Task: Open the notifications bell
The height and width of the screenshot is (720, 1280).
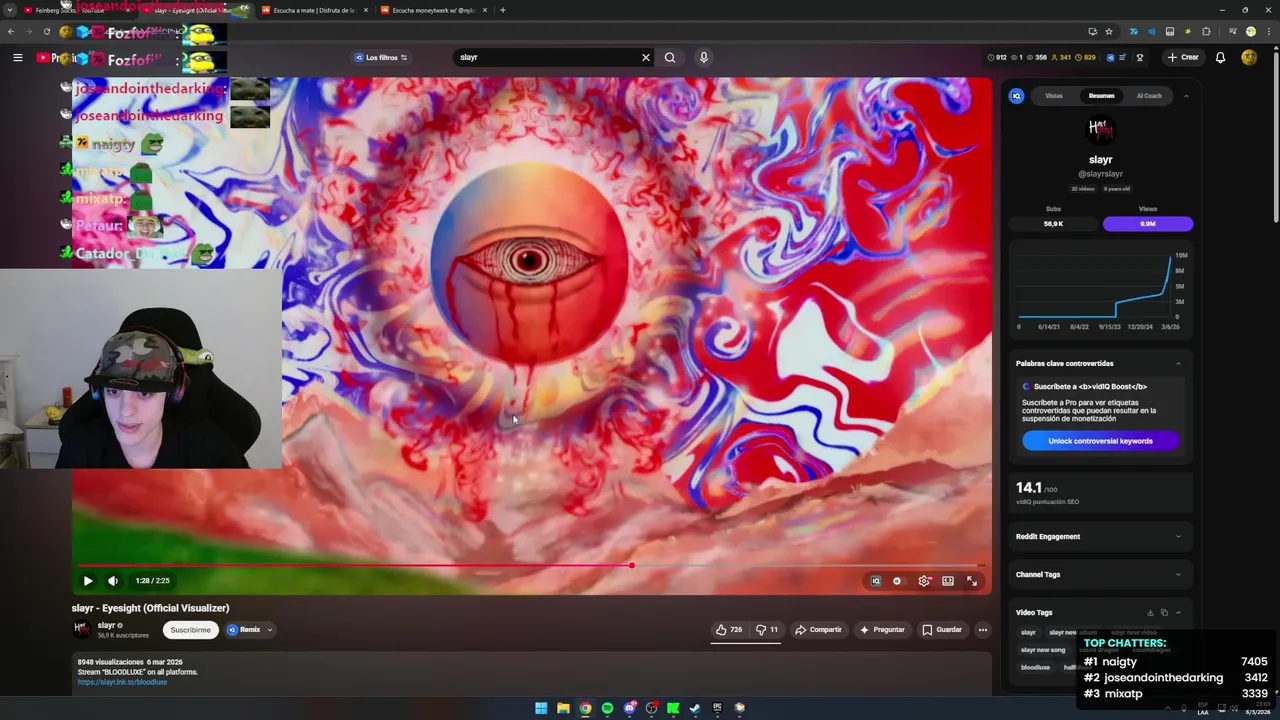Action: point(1220,57)
